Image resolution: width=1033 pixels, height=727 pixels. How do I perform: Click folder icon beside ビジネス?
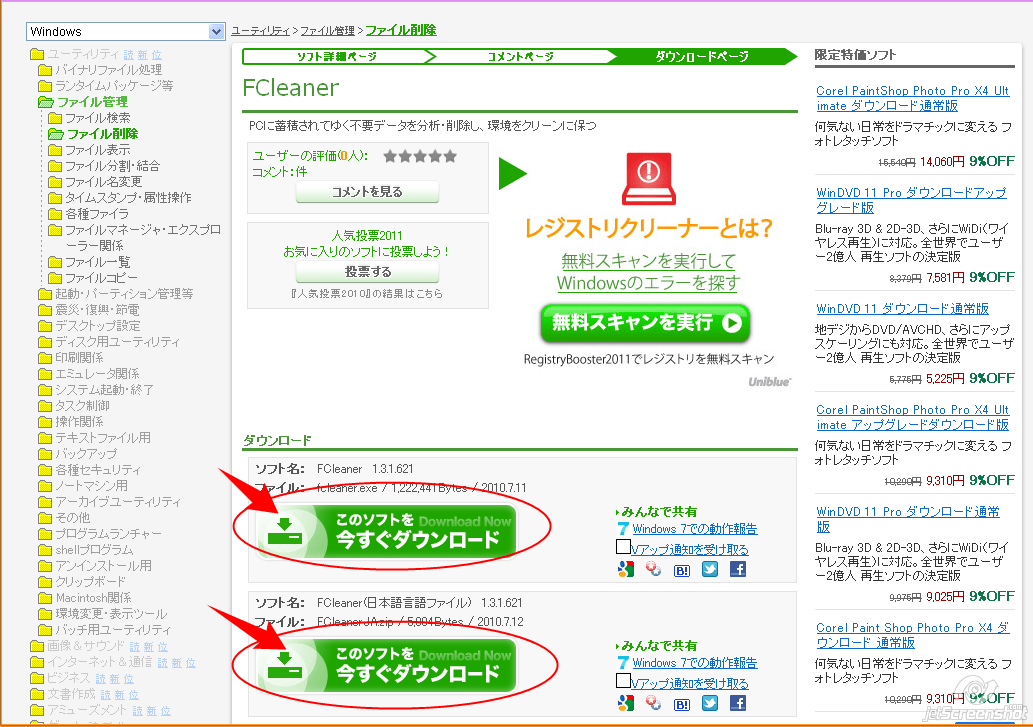click(x=37, y=678)
